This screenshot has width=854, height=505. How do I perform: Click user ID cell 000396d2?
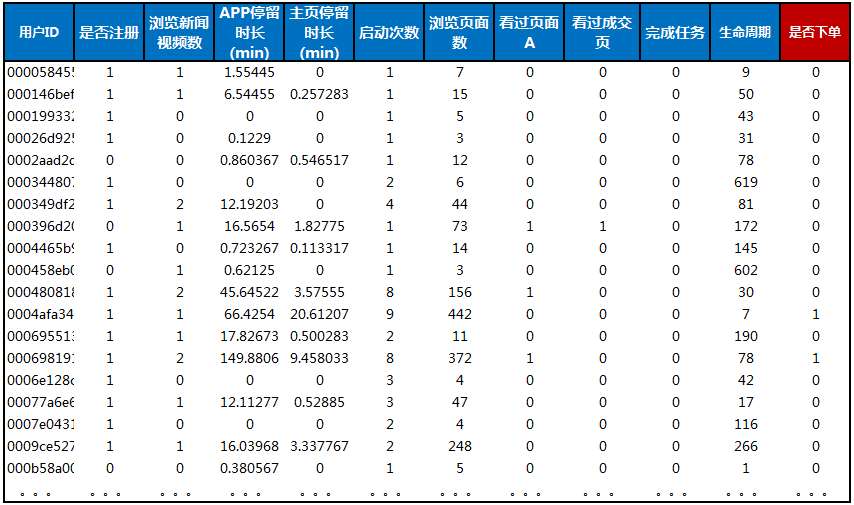tap(40, 226)
